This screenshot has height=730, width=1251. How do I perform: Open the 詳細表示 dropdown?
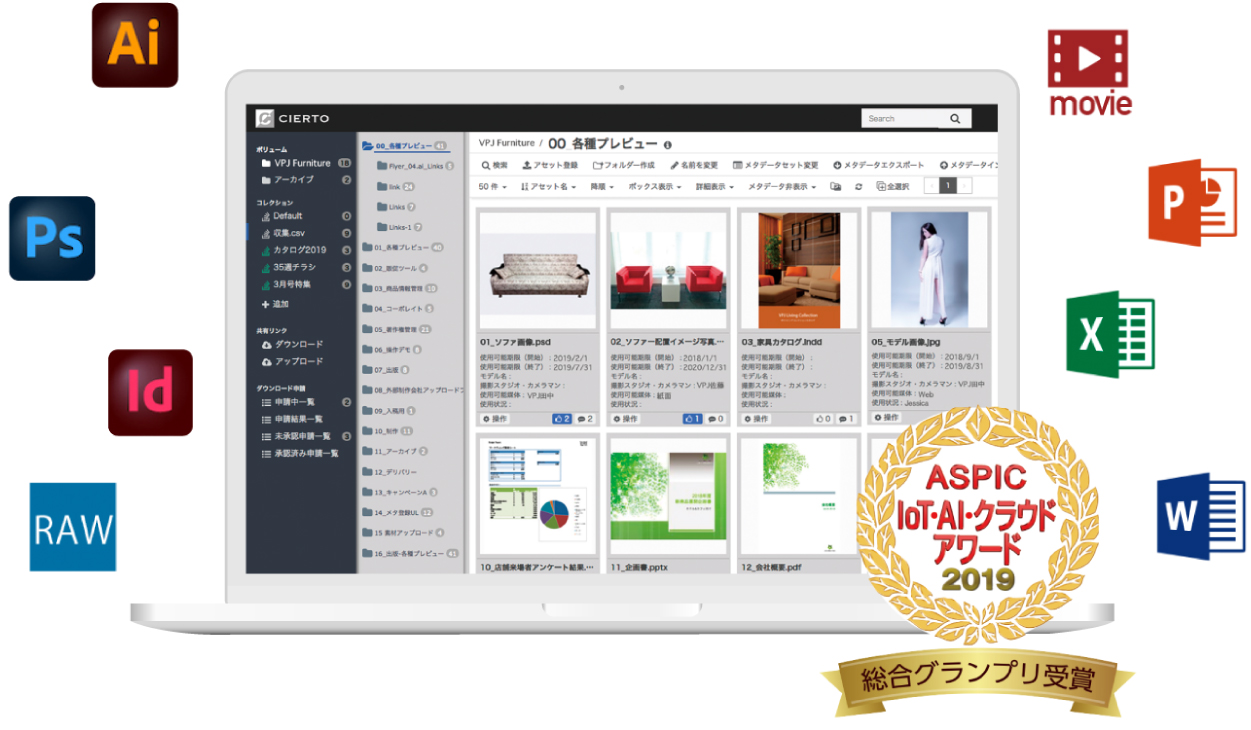pyautogui.click(x=715, y=187)
